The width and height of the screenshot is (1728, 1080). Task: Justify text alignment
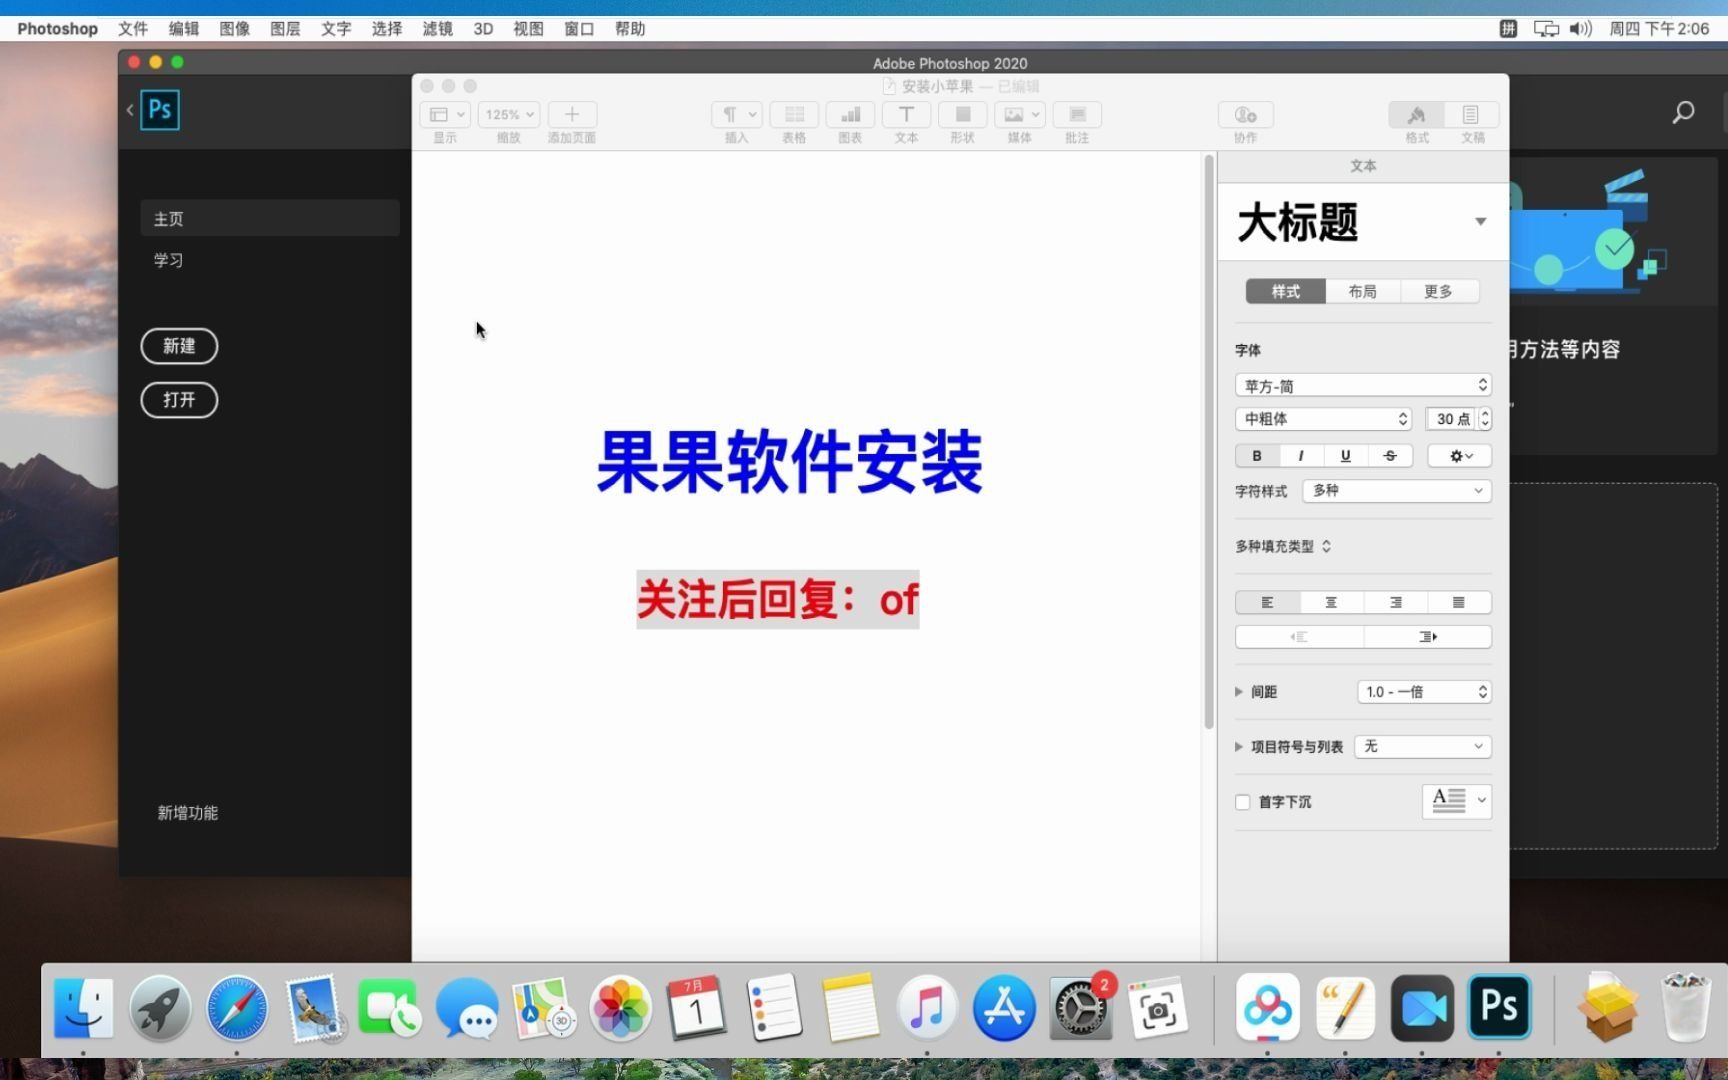1459,602
